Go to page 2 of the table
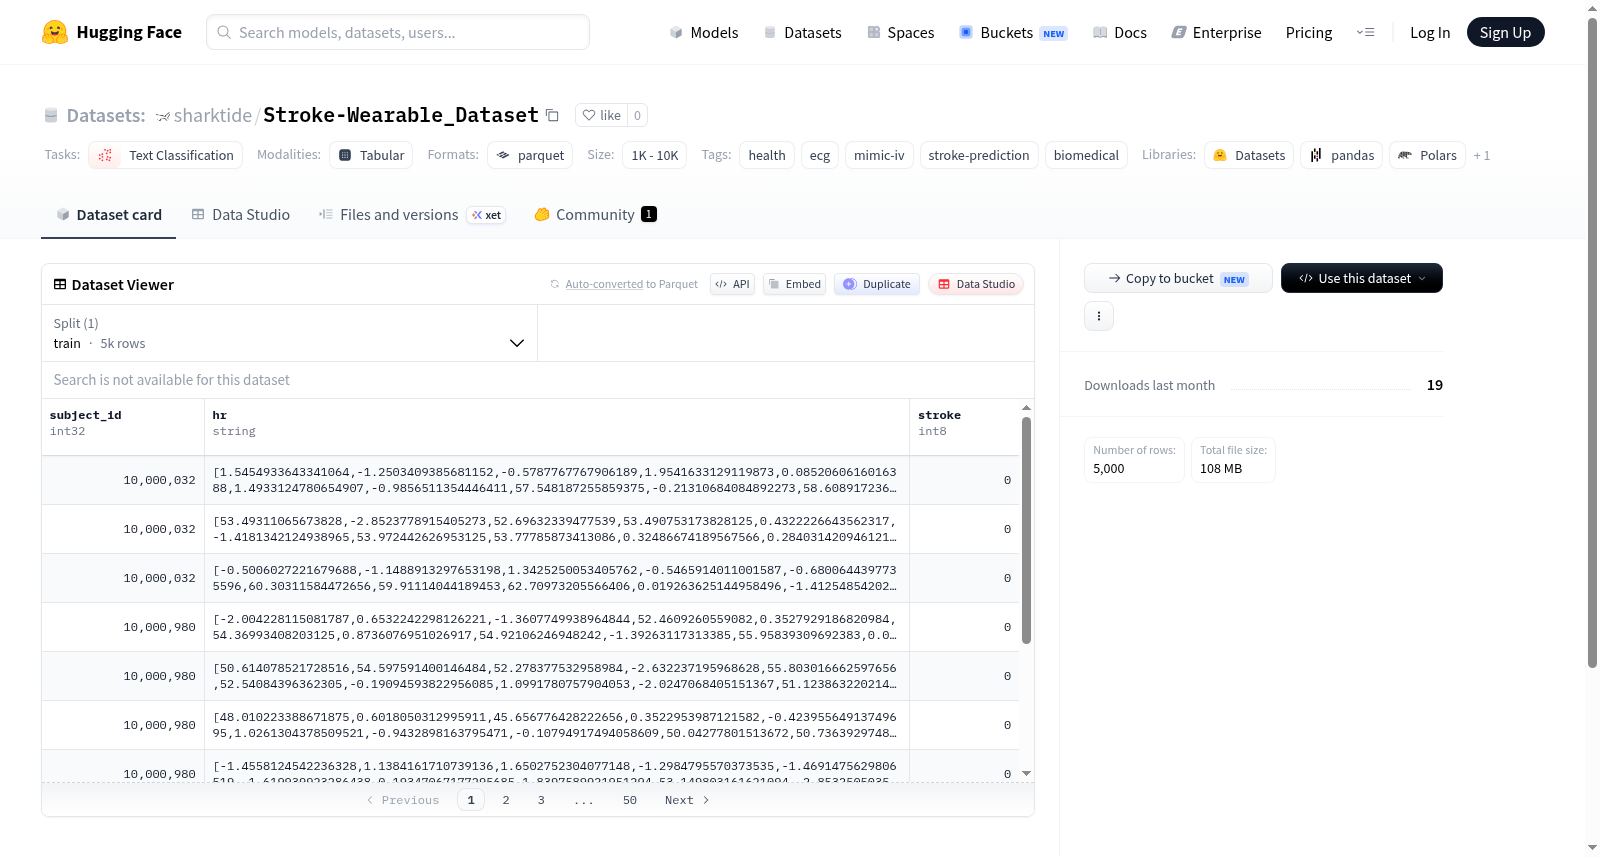This screenshot has height=857, width=1600. pos(506,800)
